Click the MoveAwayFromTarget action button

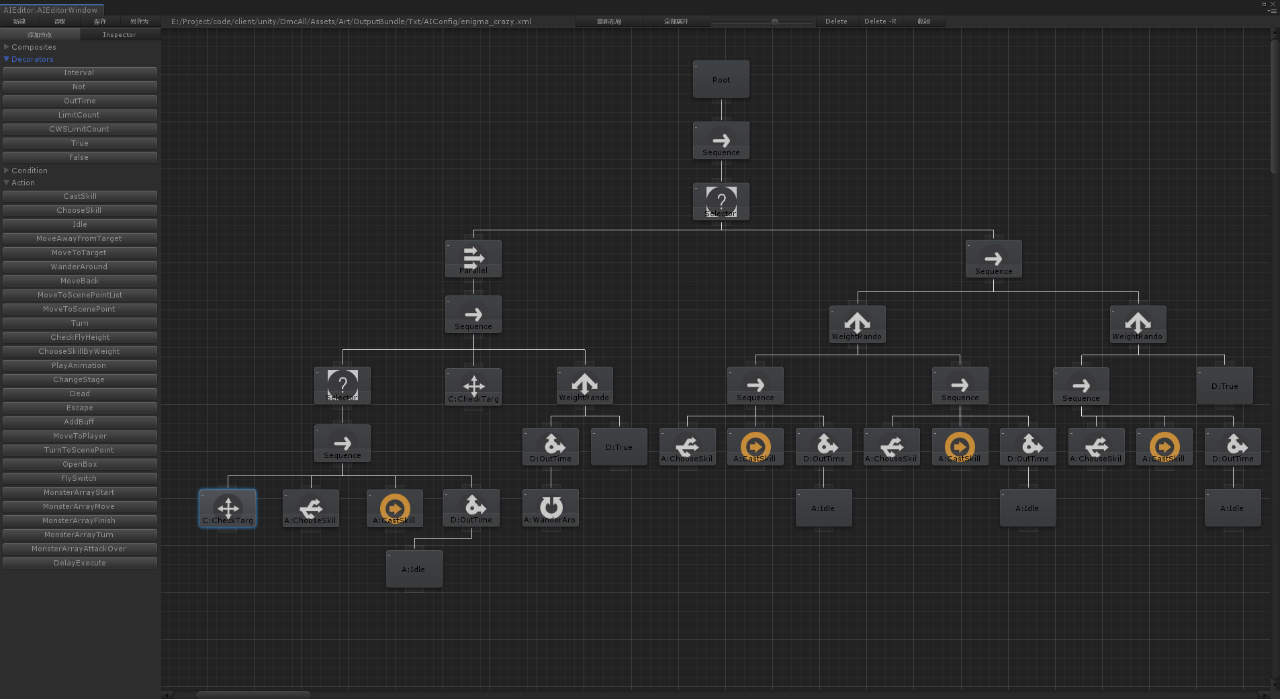pos(79,238)
